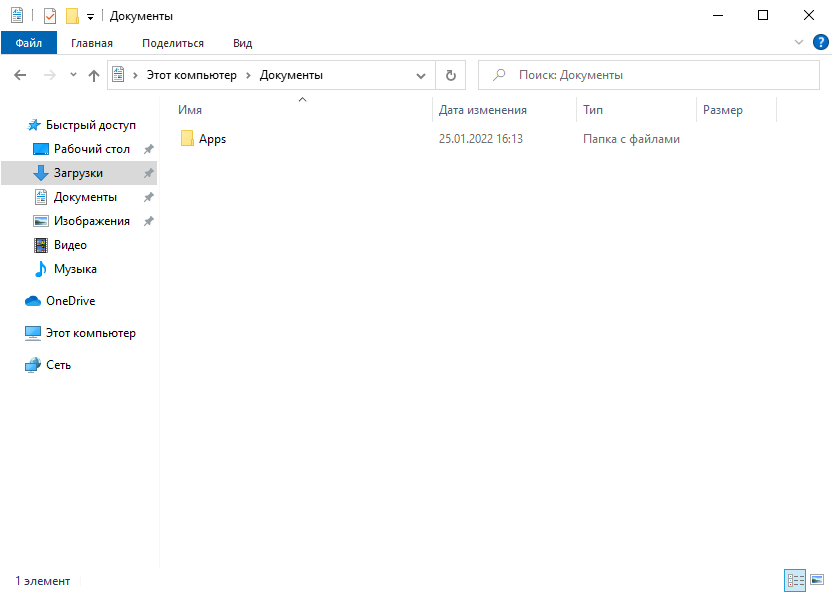Switch to large thumbnails view layout
This screenshot has height=593, width=833.
817,580
